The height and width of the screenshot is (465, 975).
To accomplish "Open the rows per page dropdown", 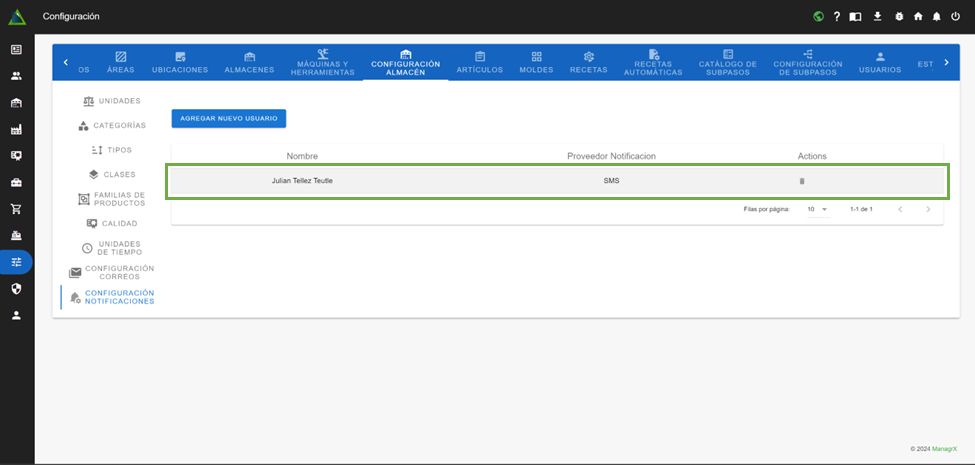I will point(818,209).
